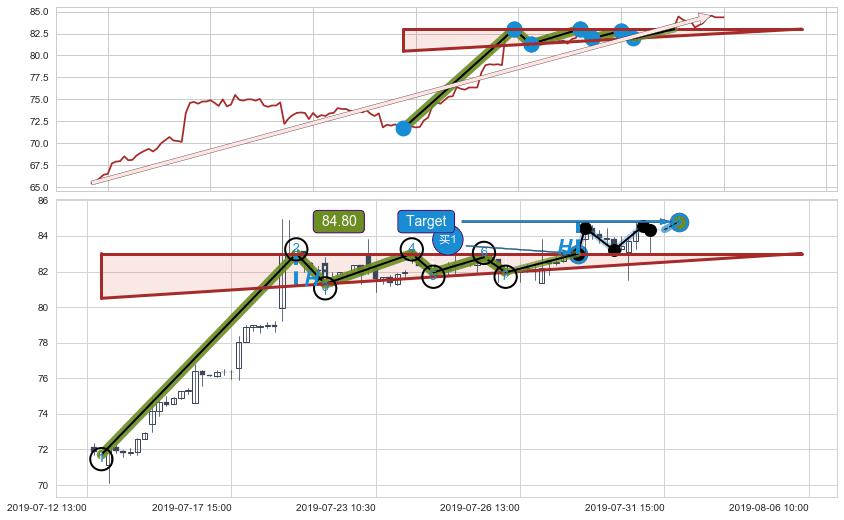Select the 2019-07-31 15:00 date axis label
Image resolution: width=844 pixels, height=520 pixels.
point(624,508)
